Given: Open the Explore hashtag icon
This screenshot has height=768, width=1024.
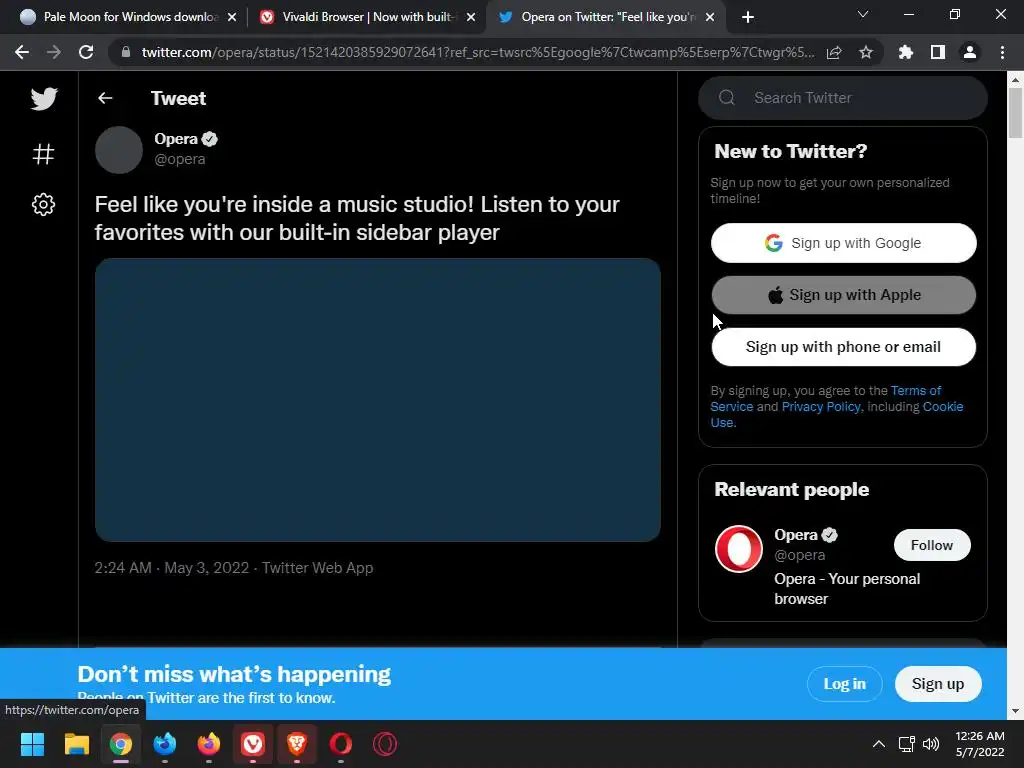Looking at the screenshot, I should tap(43, 154).
